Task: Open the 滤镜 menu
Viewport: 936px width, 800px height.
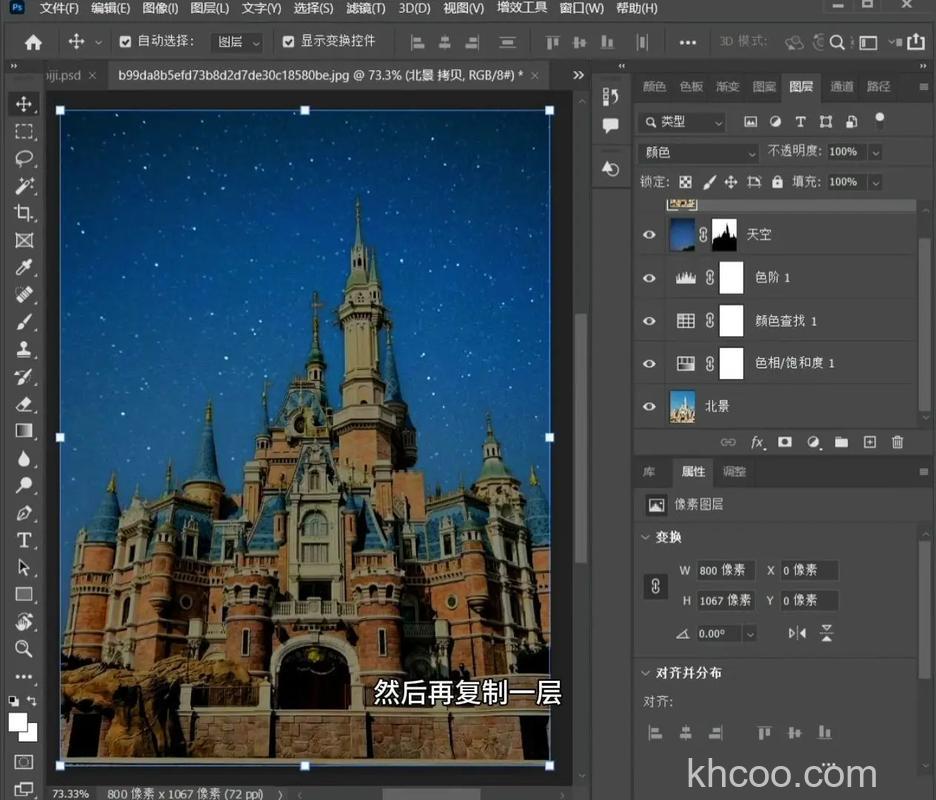Action: [x=365, y=8]
